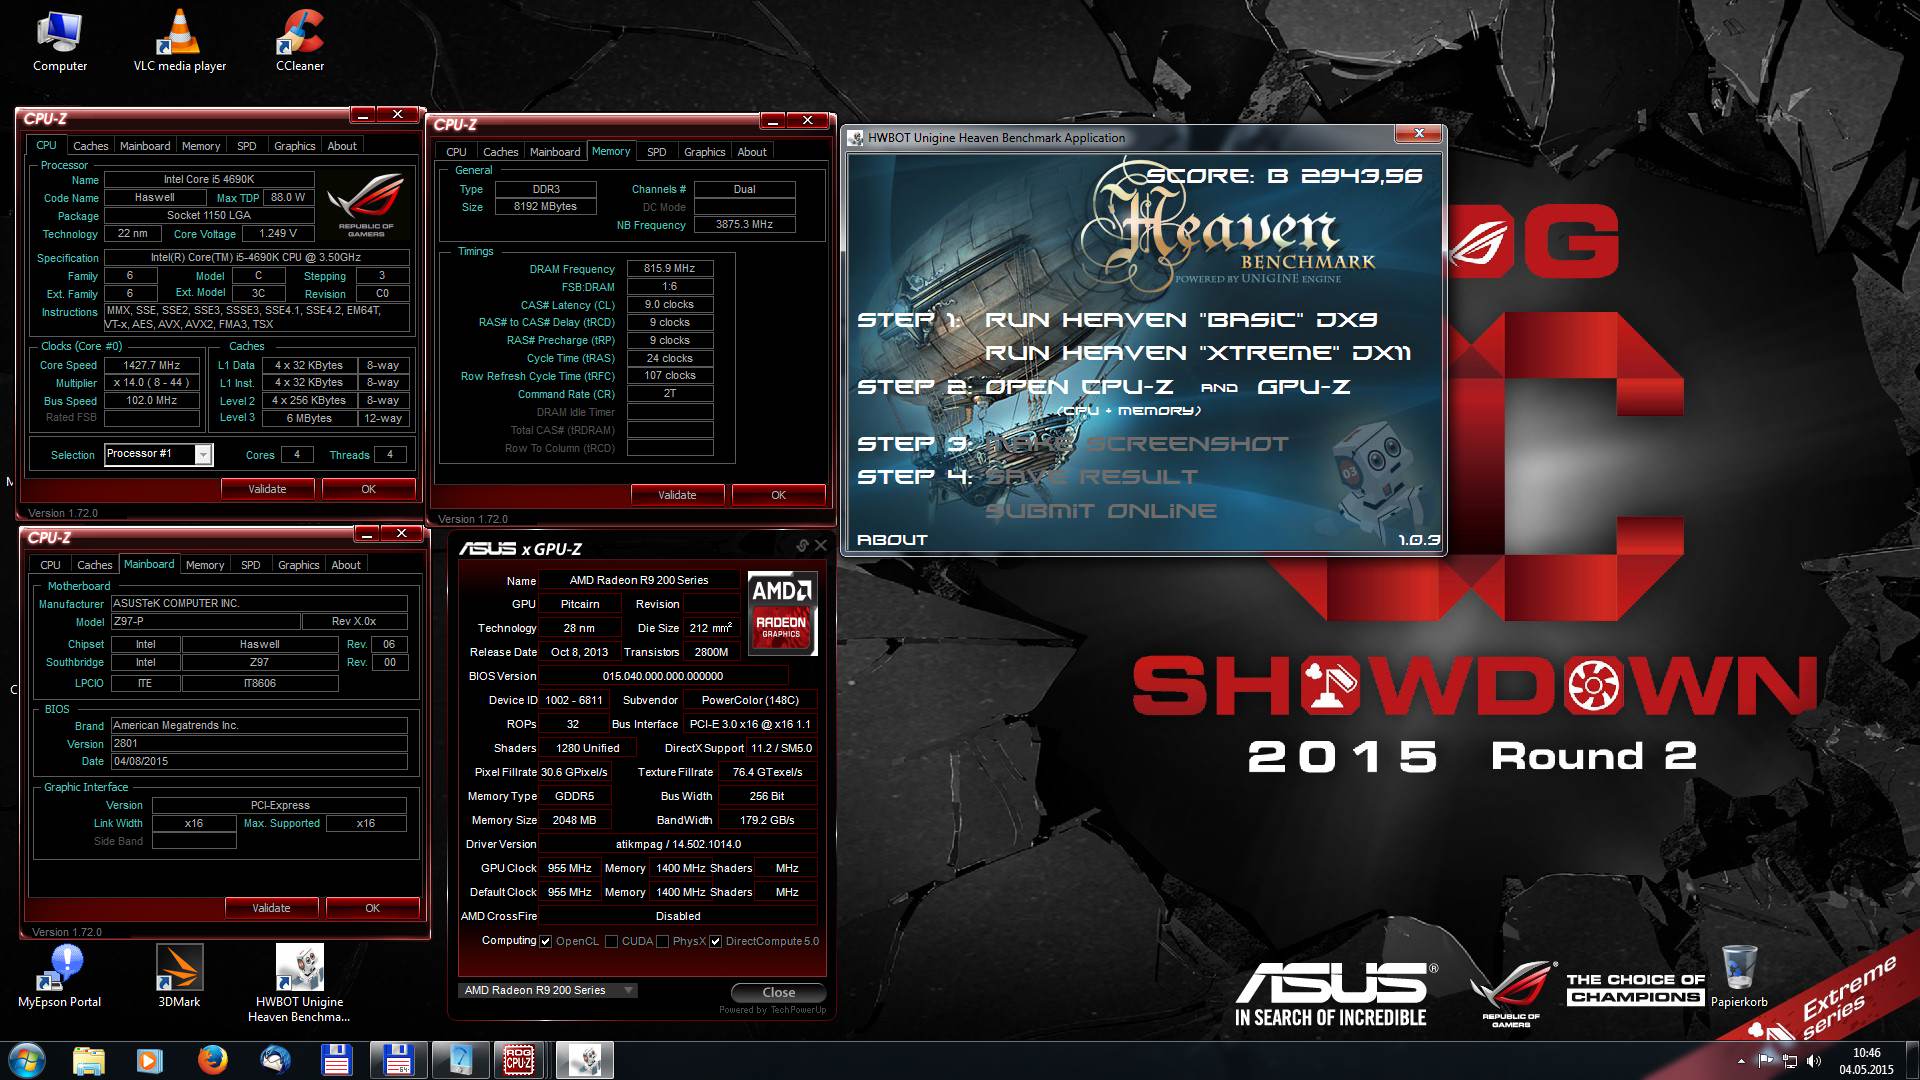Click Save Screenshot in HWBOT step 3
This screenshot has height=1080, width=1920.
pos(1137,444)
